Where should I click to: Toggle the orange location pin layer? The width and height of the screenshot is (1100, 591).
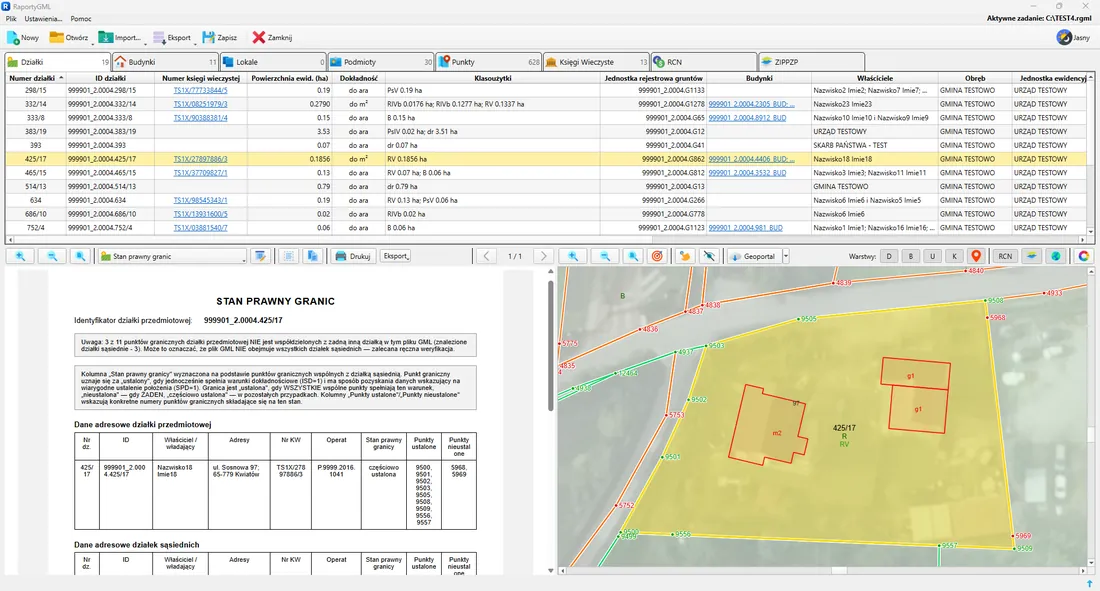tap(976, 256)
